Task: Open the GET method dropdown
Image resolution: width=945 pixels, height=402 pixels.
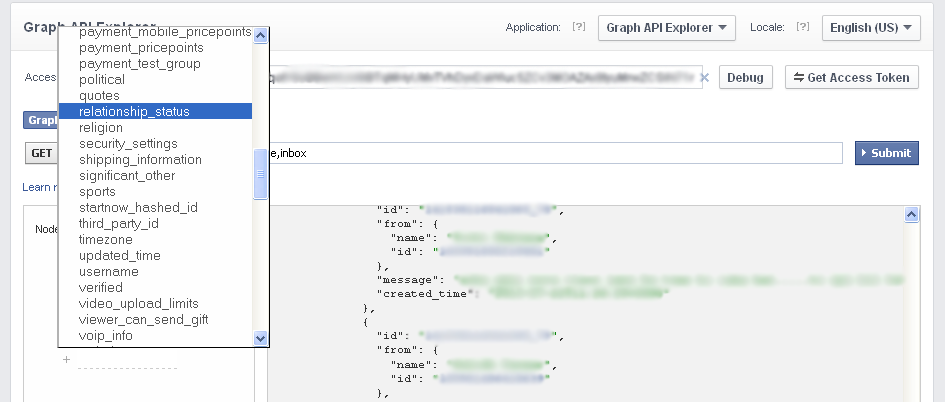Action: tap(41, 153)
